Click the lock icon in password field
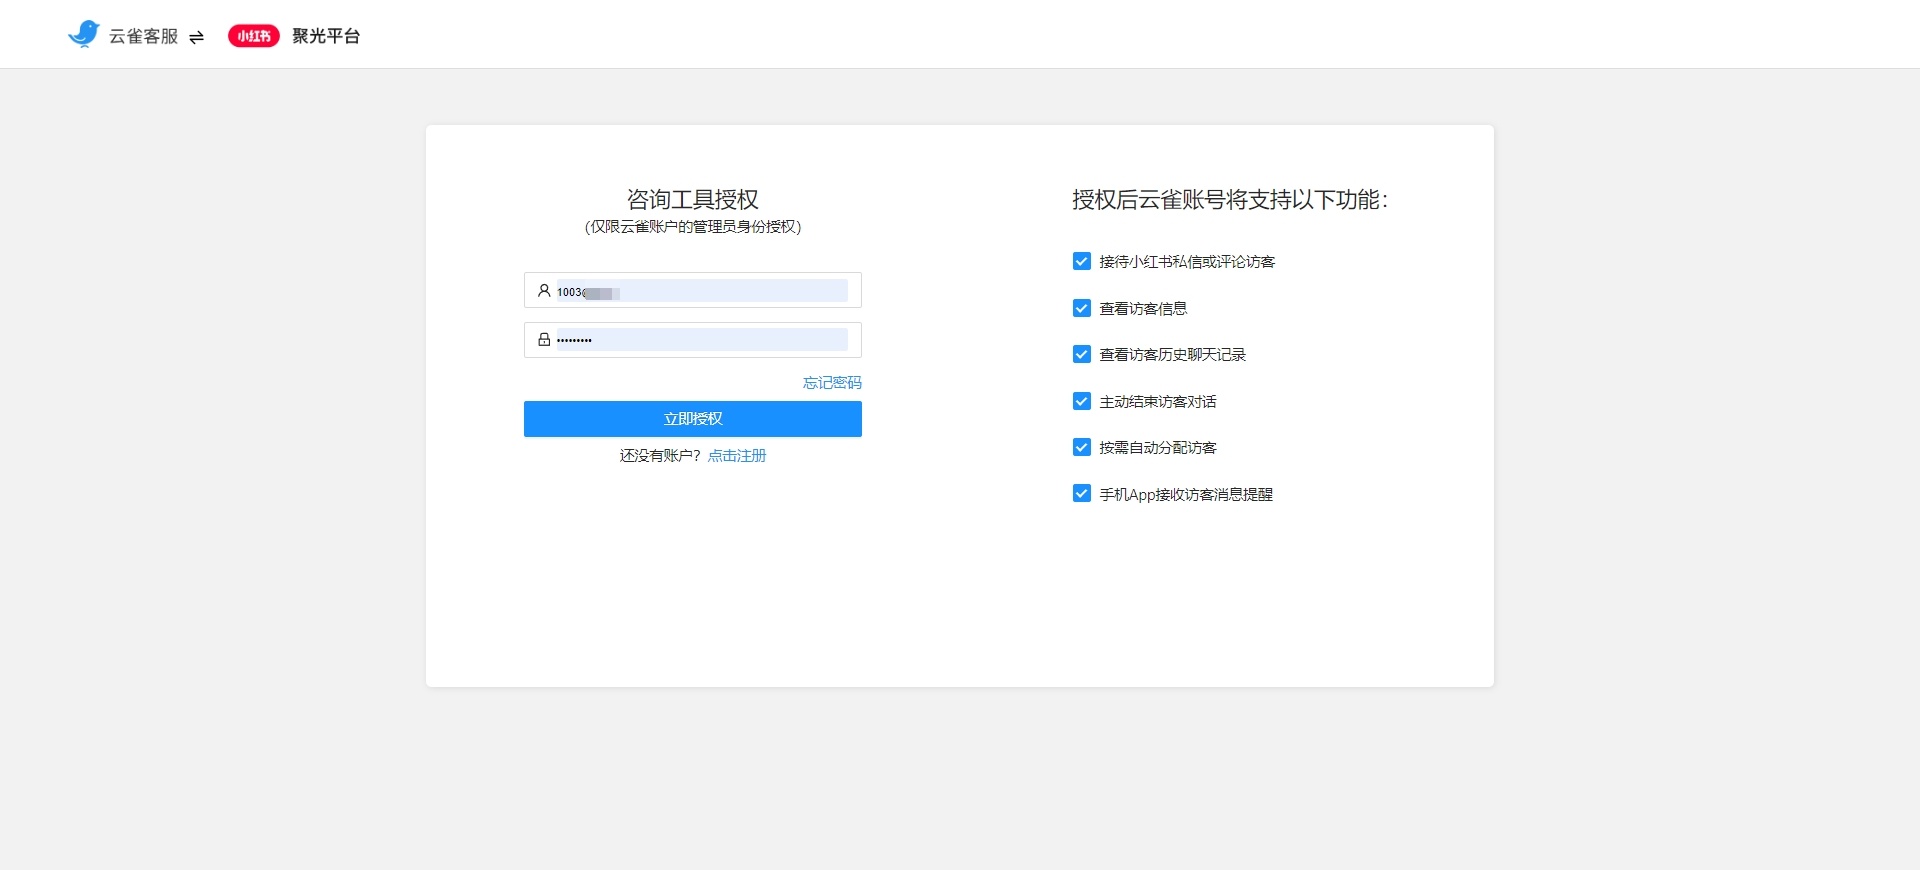The width and height of the screenshot is (1920, 870). [x=544, y=340]
